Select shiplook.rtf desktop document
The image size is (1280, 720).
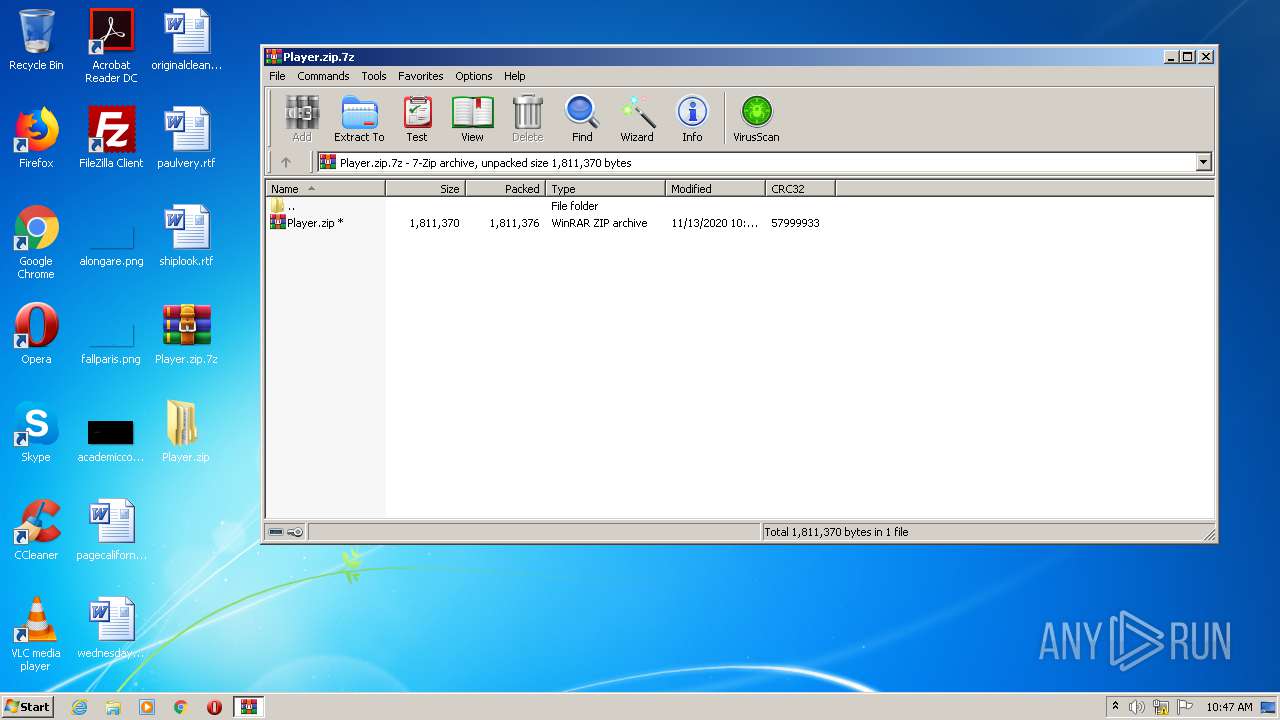point(186,236)
